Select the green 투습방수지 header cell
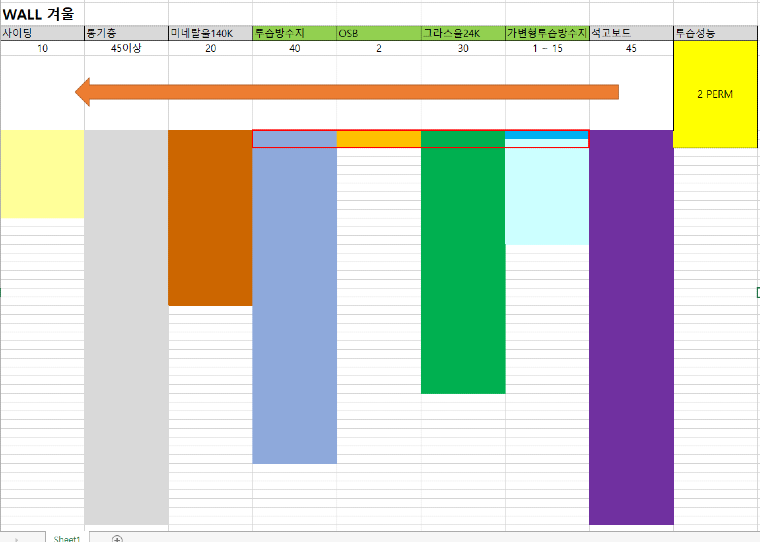 (x=294, y=33)
